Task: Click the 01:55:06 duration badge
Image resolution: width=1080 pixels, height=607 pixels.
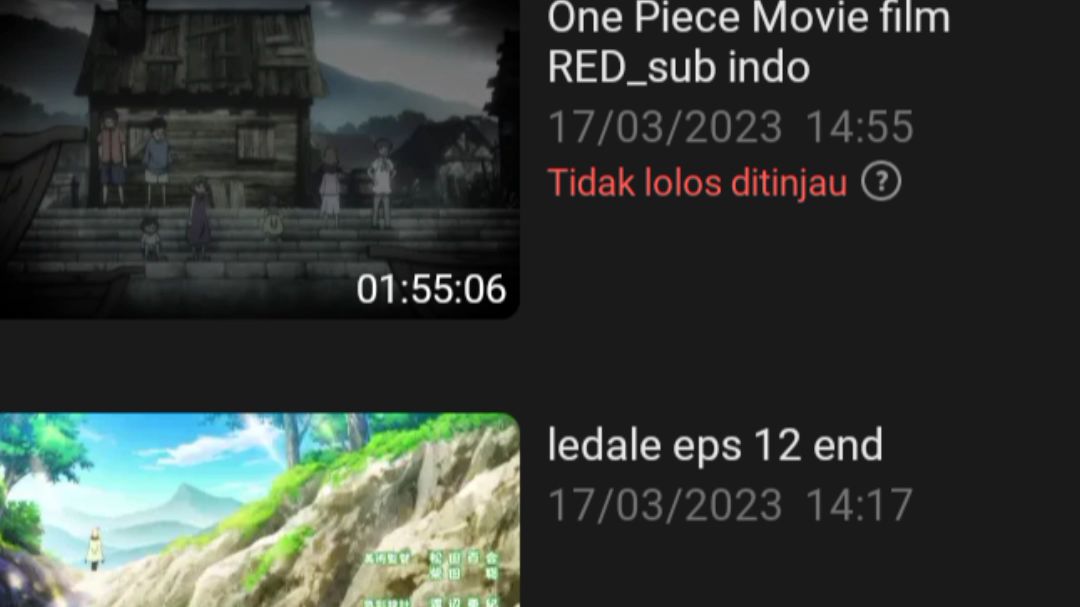Action: point(431,289)
